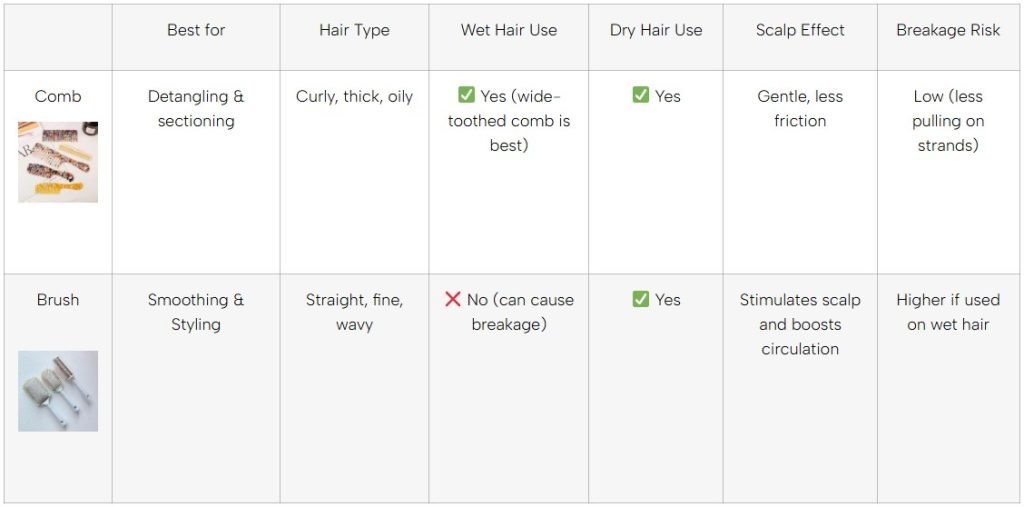Click Gentle, less friction cell text

[x=800, y=109]
